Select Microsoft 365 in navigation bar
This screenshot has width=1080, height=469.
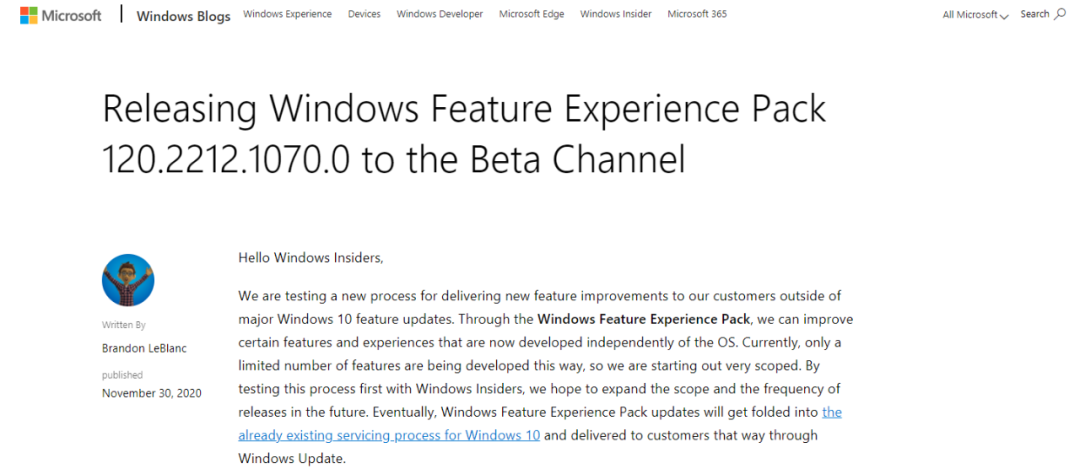point(697,14)
